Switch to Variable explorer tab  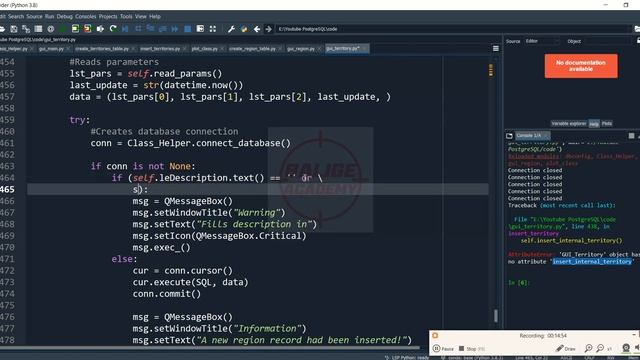(568, 123)
